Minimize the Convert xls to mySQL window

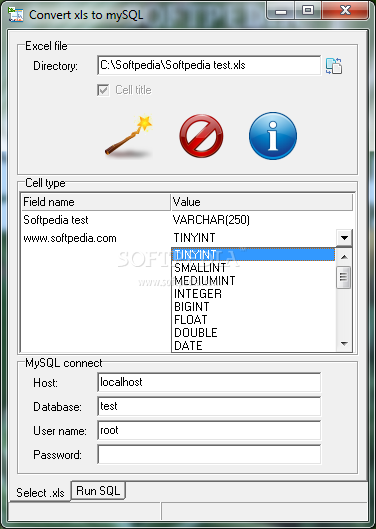pyautogui.click(x=281, y=10)
